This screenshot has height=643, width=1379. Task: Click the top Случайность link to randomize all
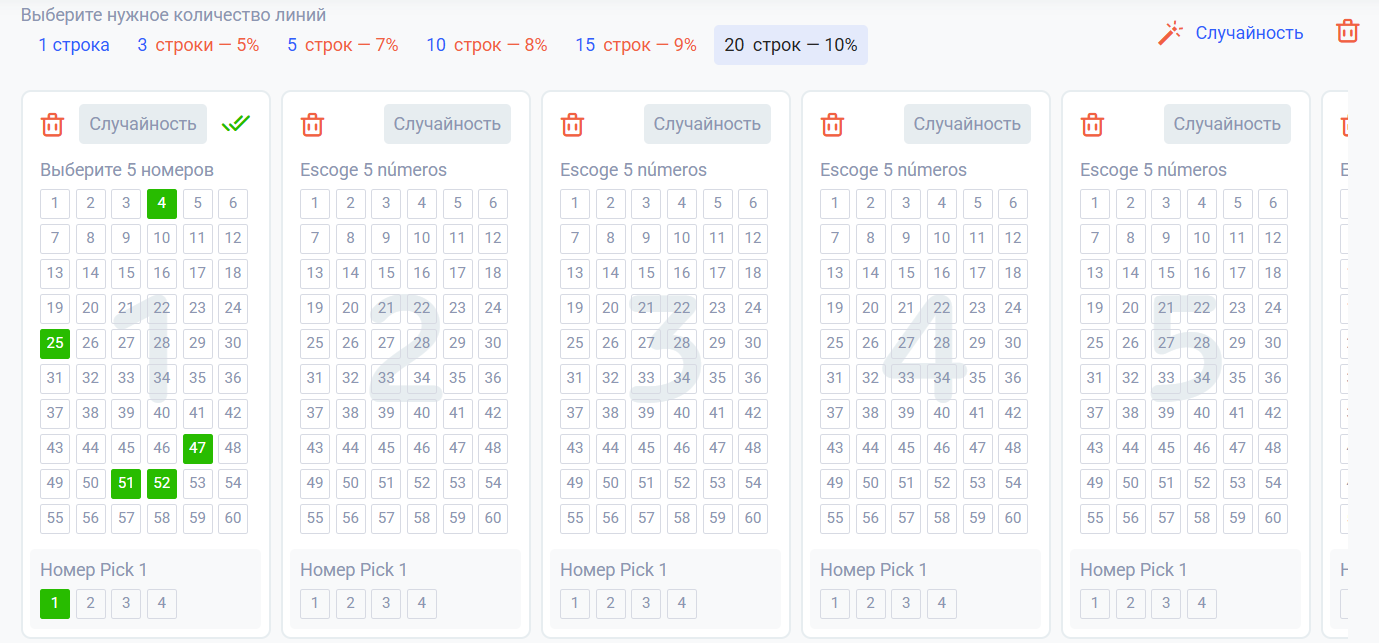[x=1249, y=33]
